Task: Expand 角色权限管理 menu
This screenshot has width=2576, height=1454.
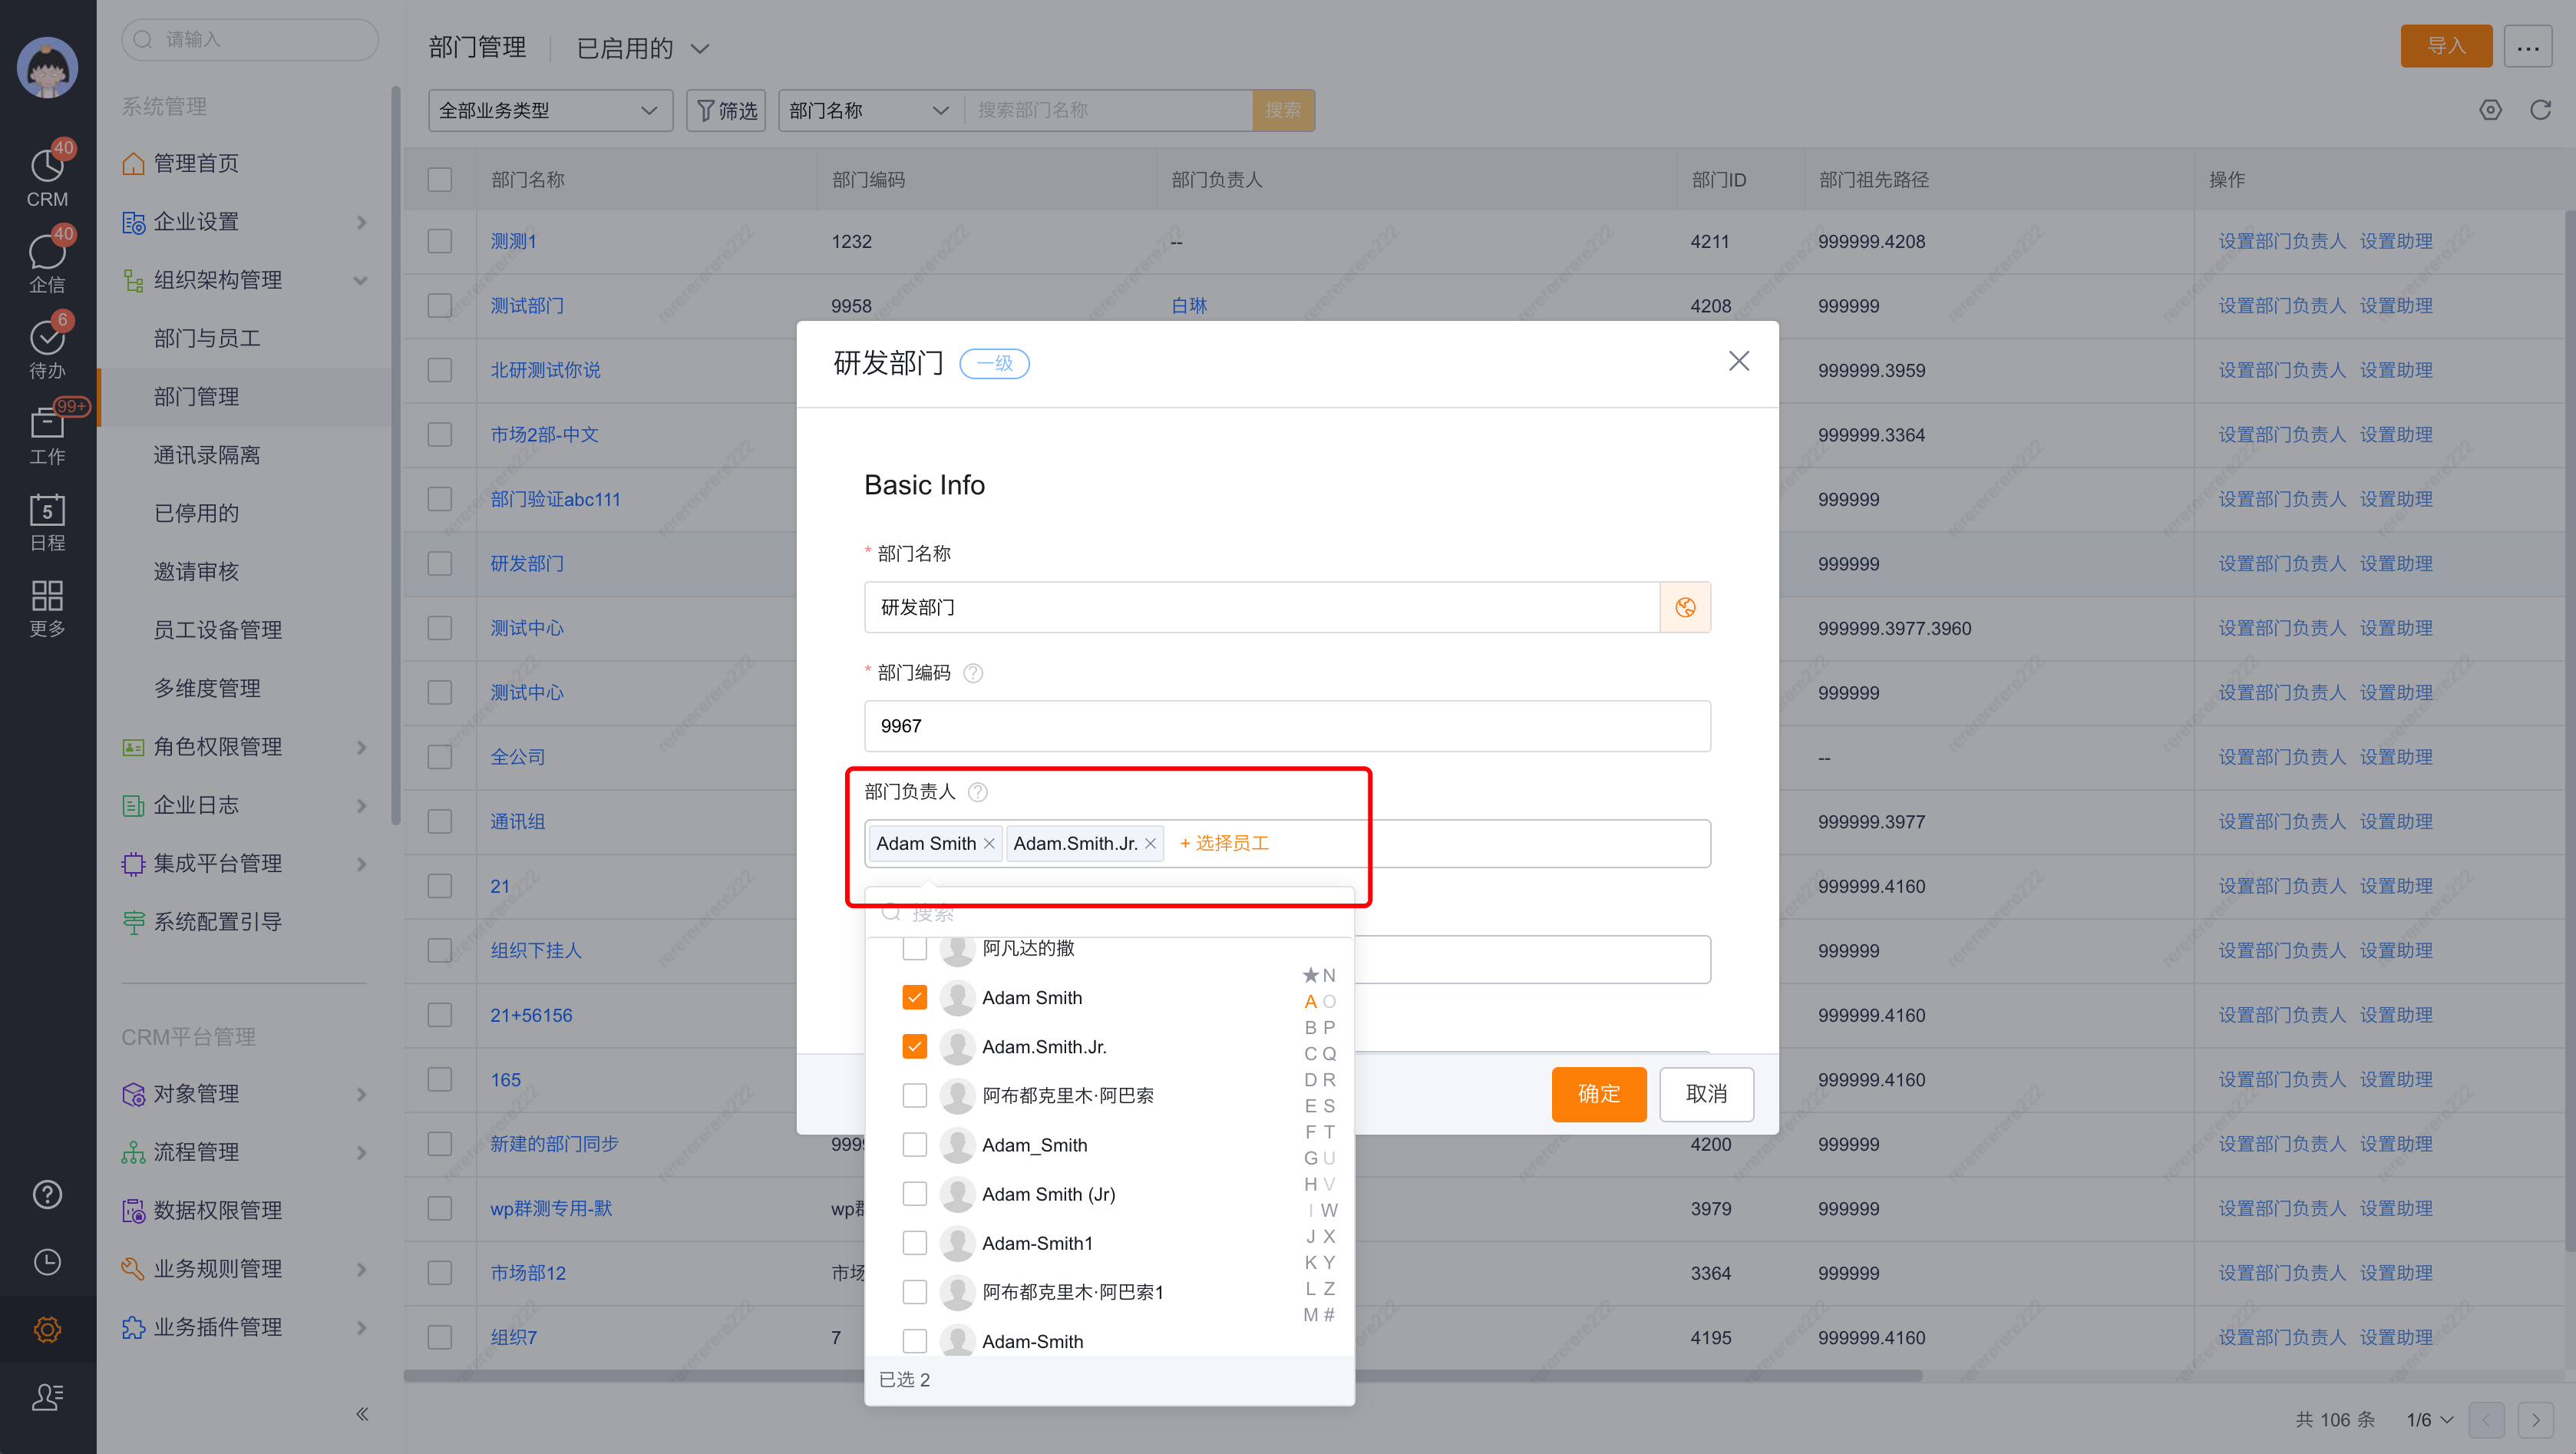Action: 245,747
